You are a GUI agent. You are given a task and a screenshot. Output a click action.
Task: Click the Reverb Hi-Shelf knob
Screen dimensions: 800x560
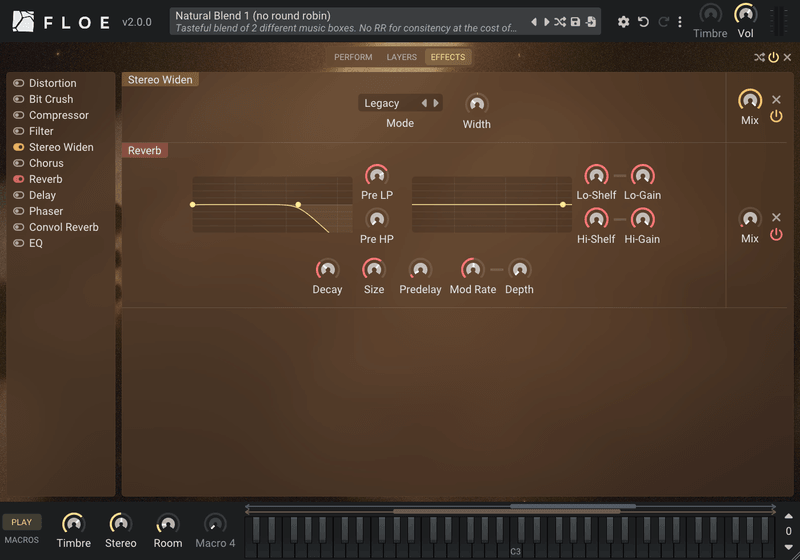[x=596, y=219]
